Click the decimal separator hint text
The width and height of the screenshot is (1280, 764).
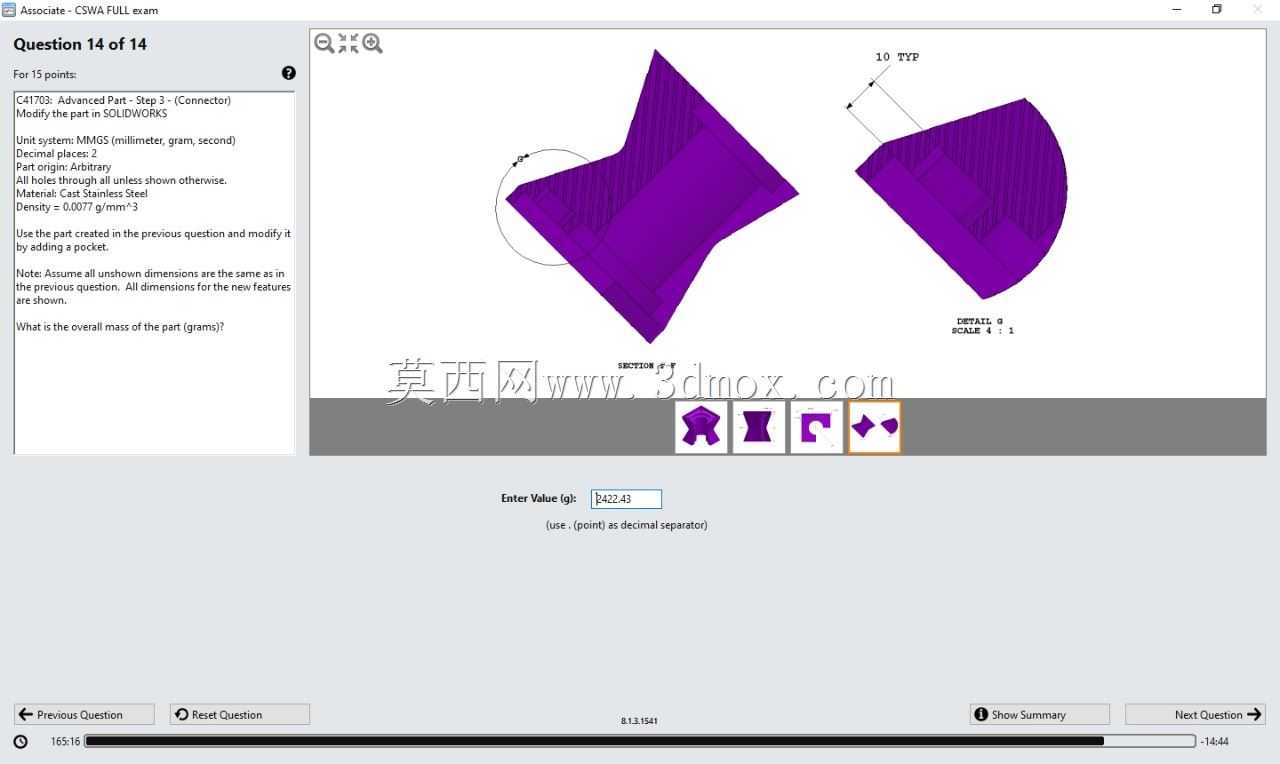[626, 525]
